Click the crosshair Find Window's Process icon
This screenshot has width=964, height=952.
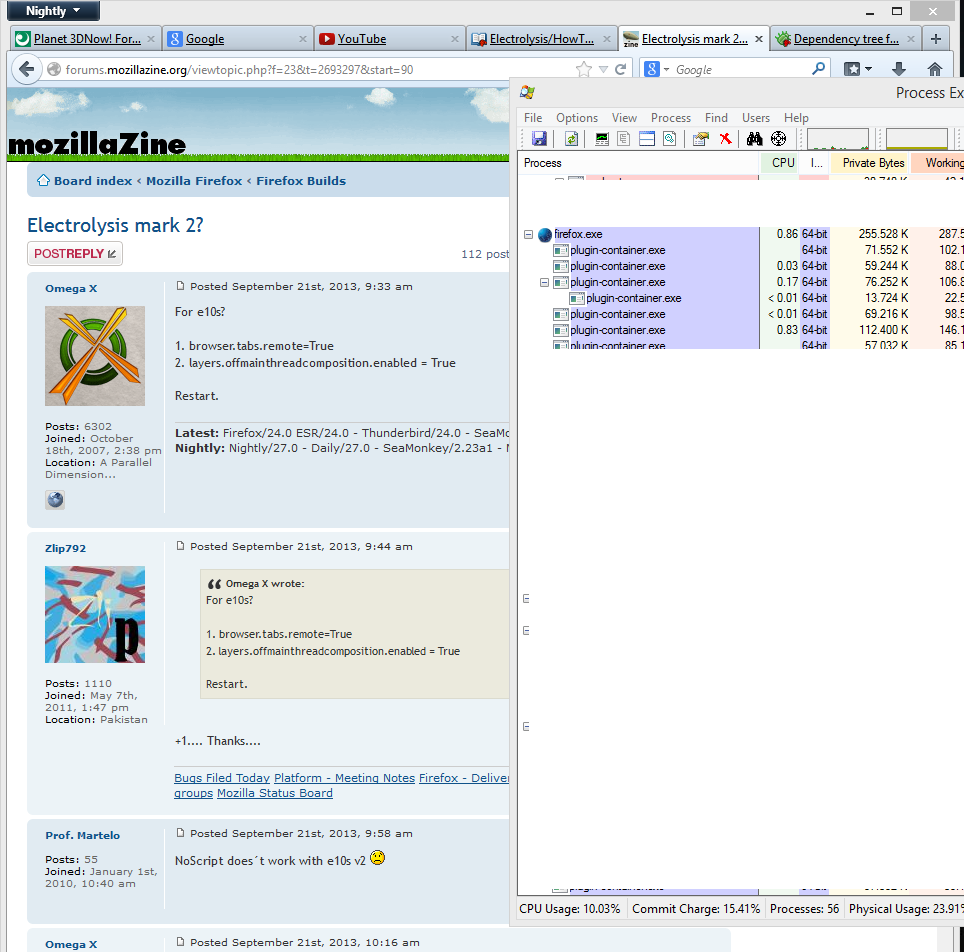tap(778, 138)
